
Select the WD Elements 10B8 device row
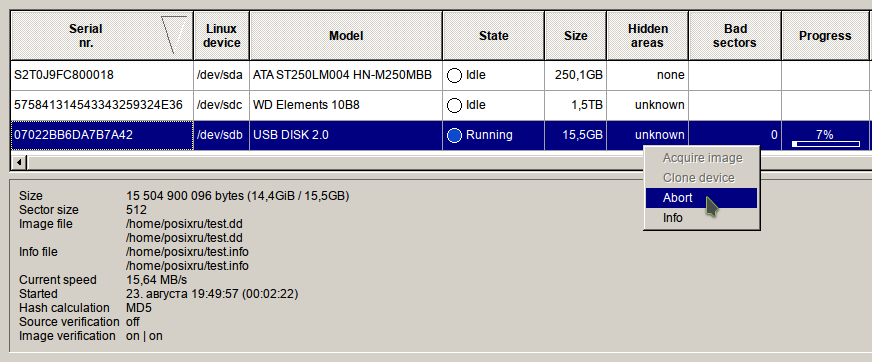click(439, 105)
